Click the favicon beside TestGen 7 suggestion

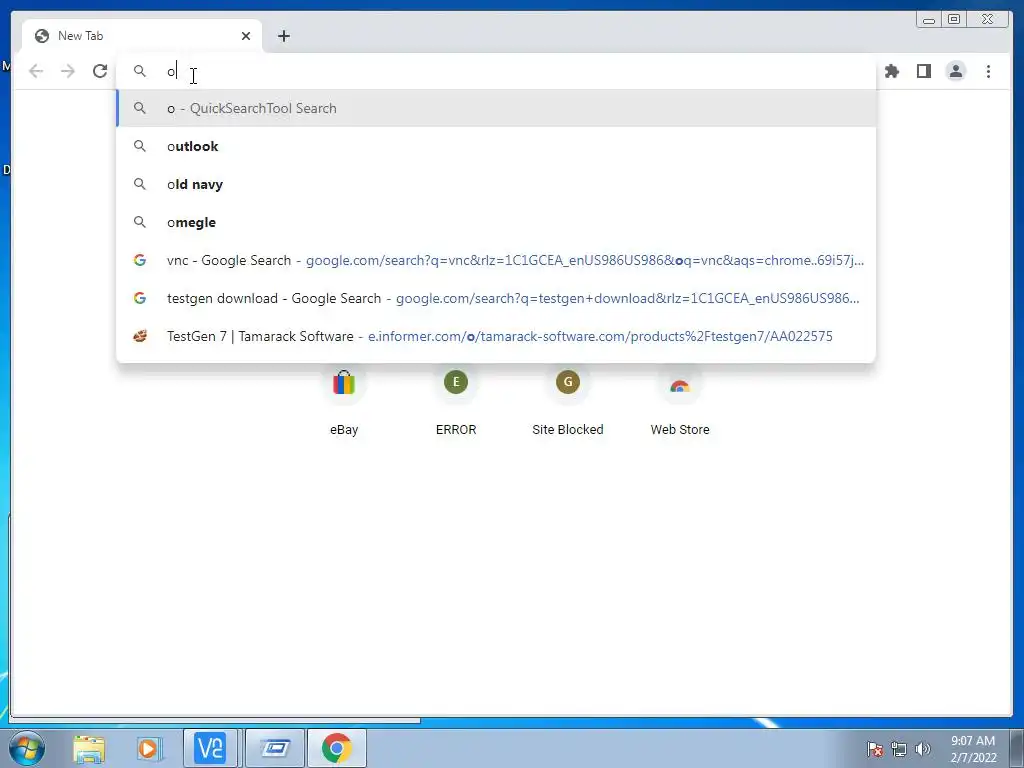point(140,336)
